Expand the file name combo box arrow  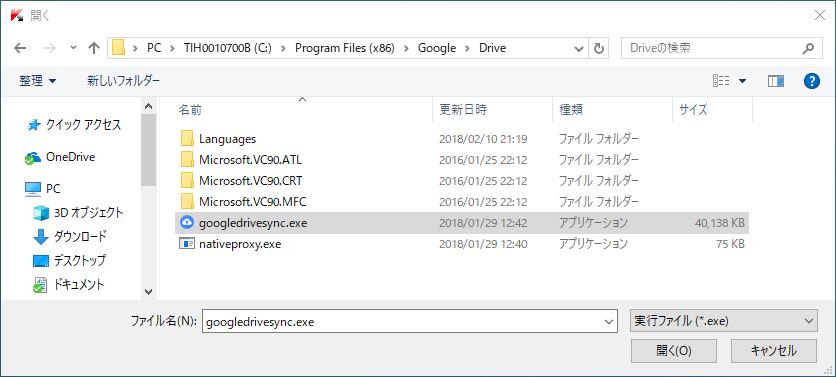pos(610,322)
